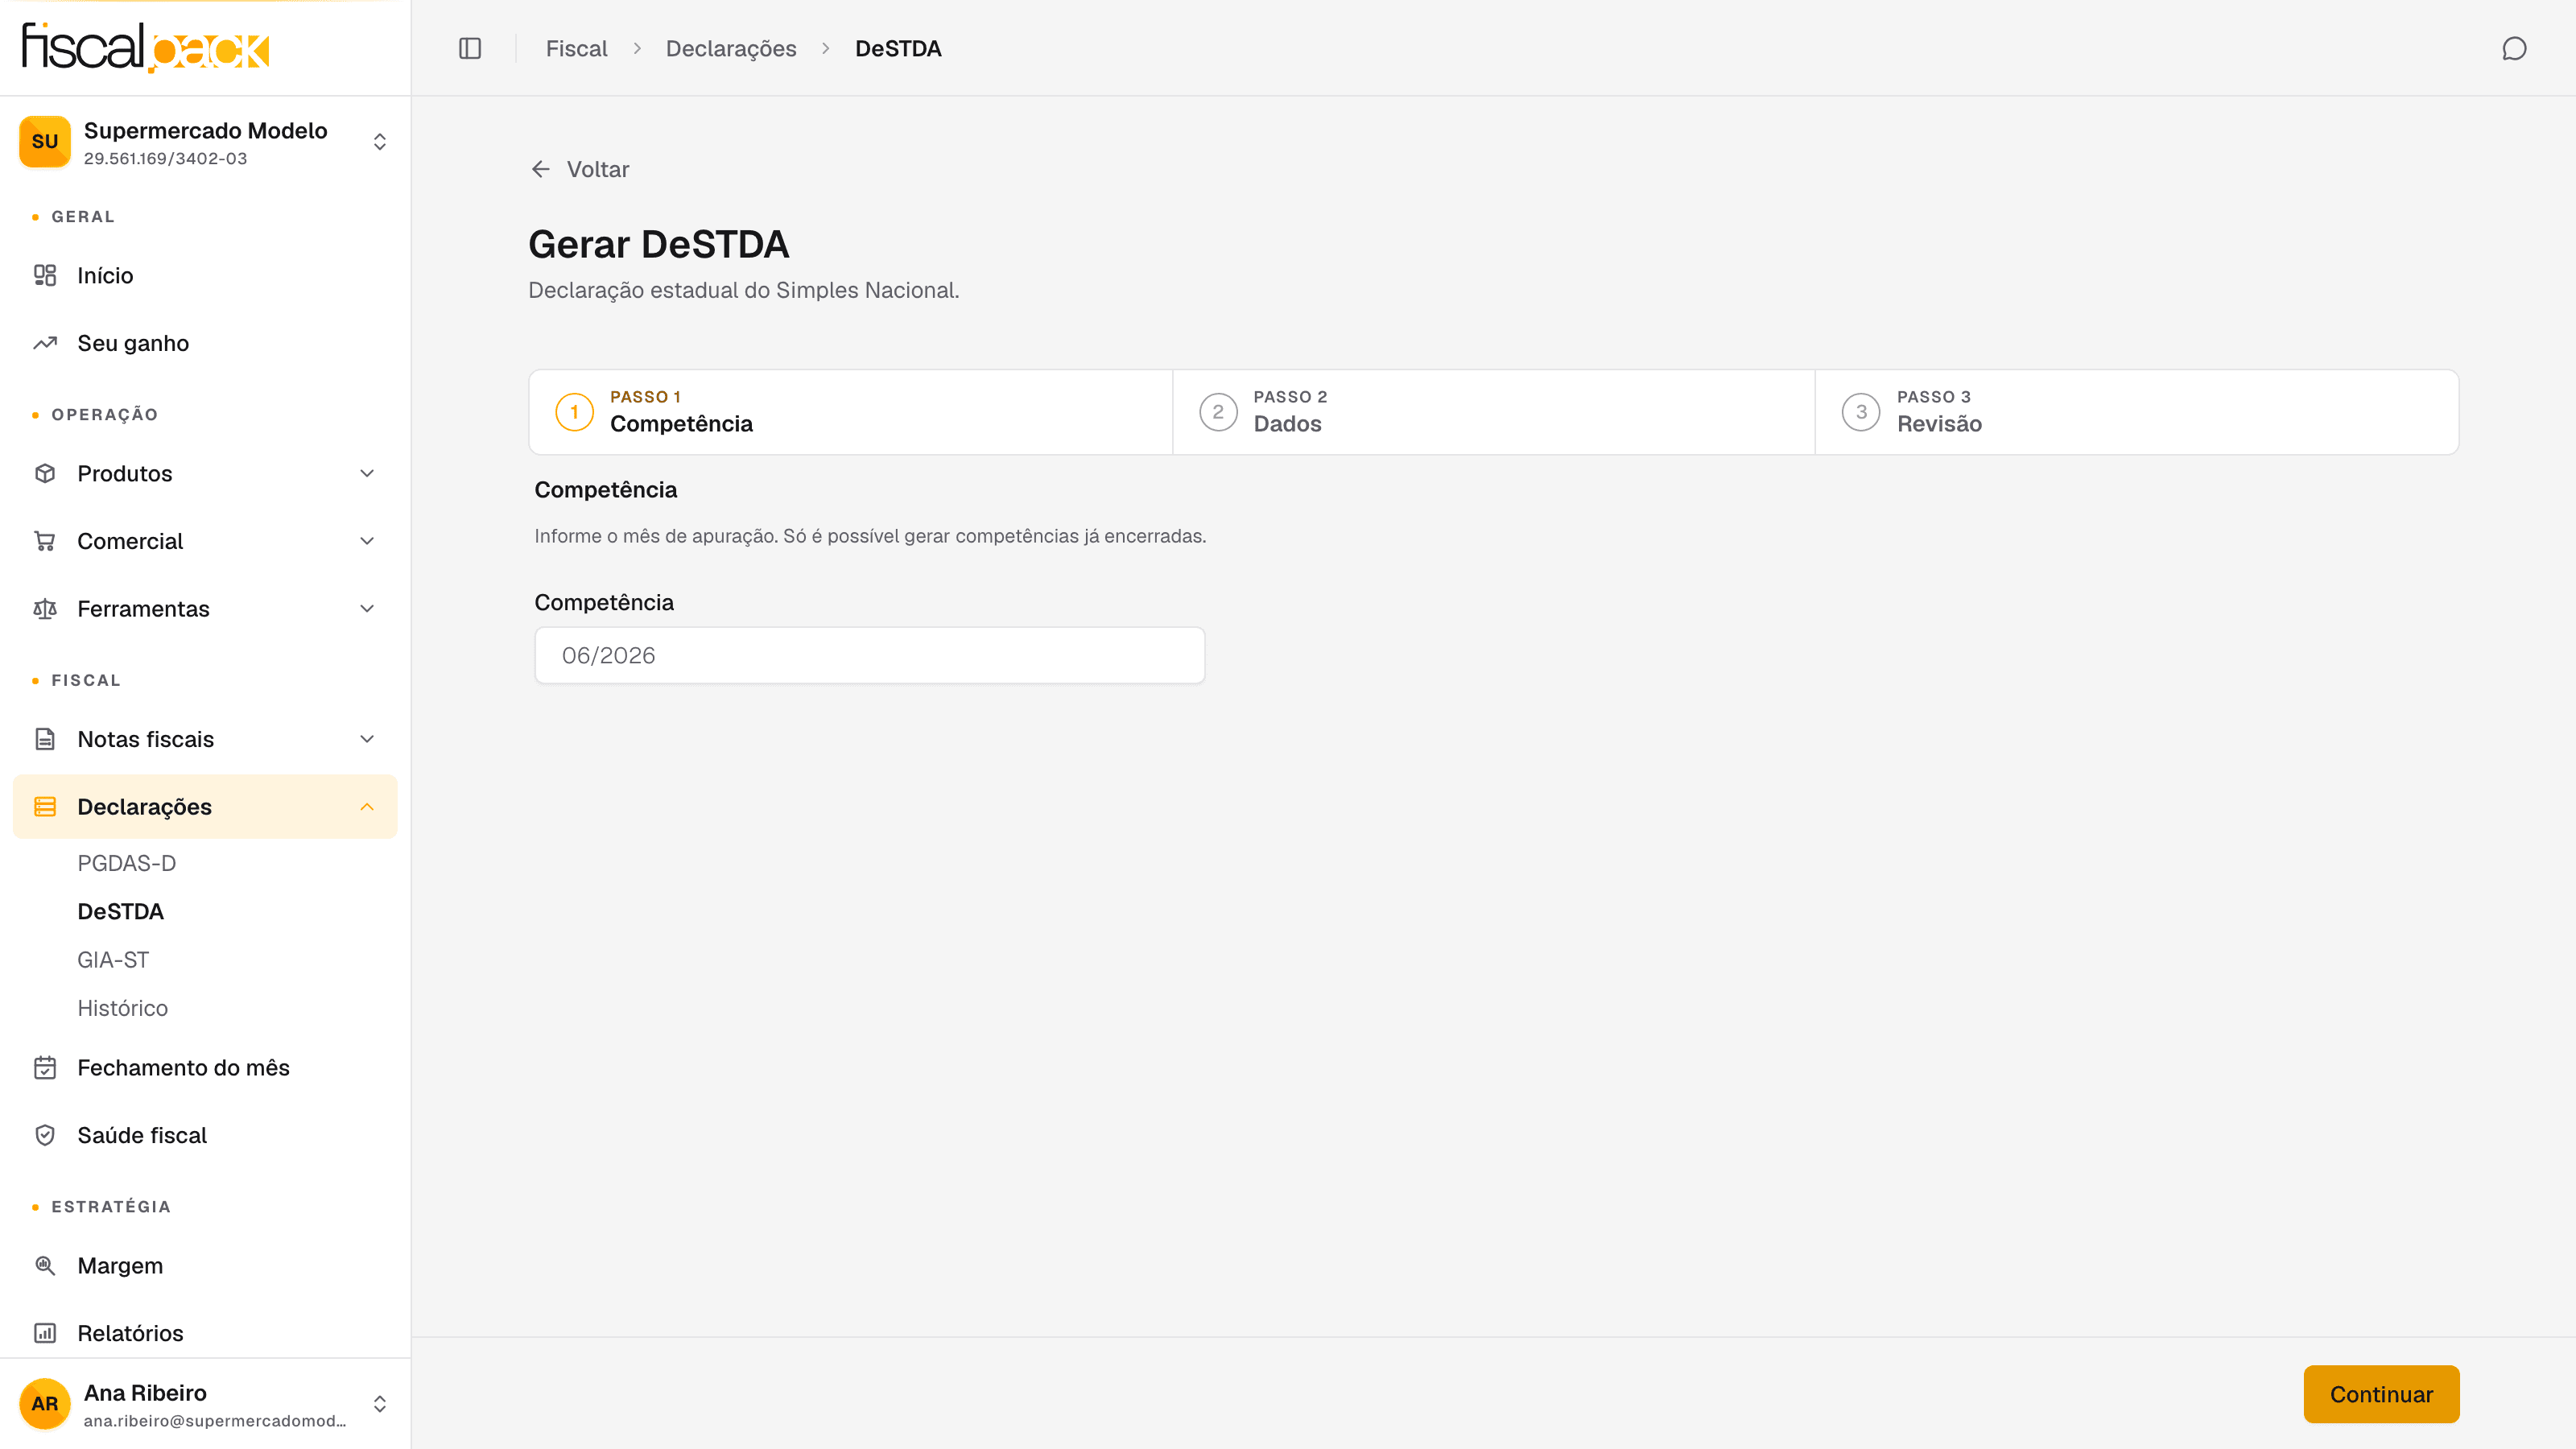Click the DeSTDA breadcrumb item
The image size is (2576, 1449).
point(898,48)
